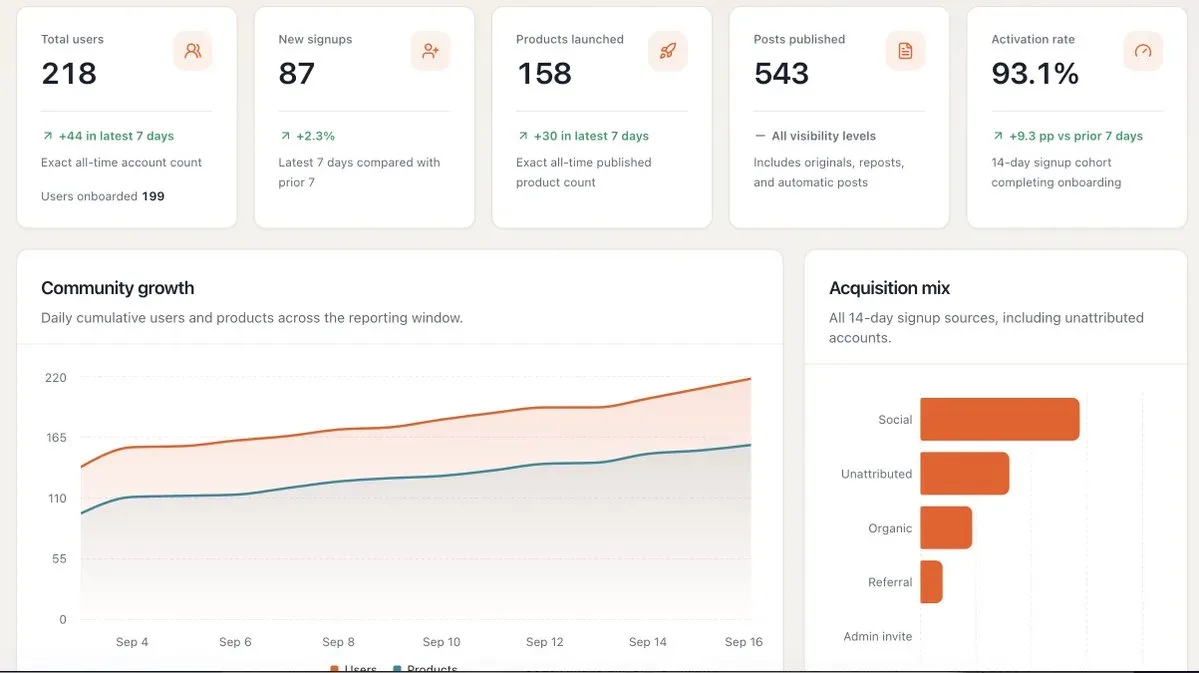Click the Total users value 218
Screen dimensions: 1199x673
tap(69, 73)
